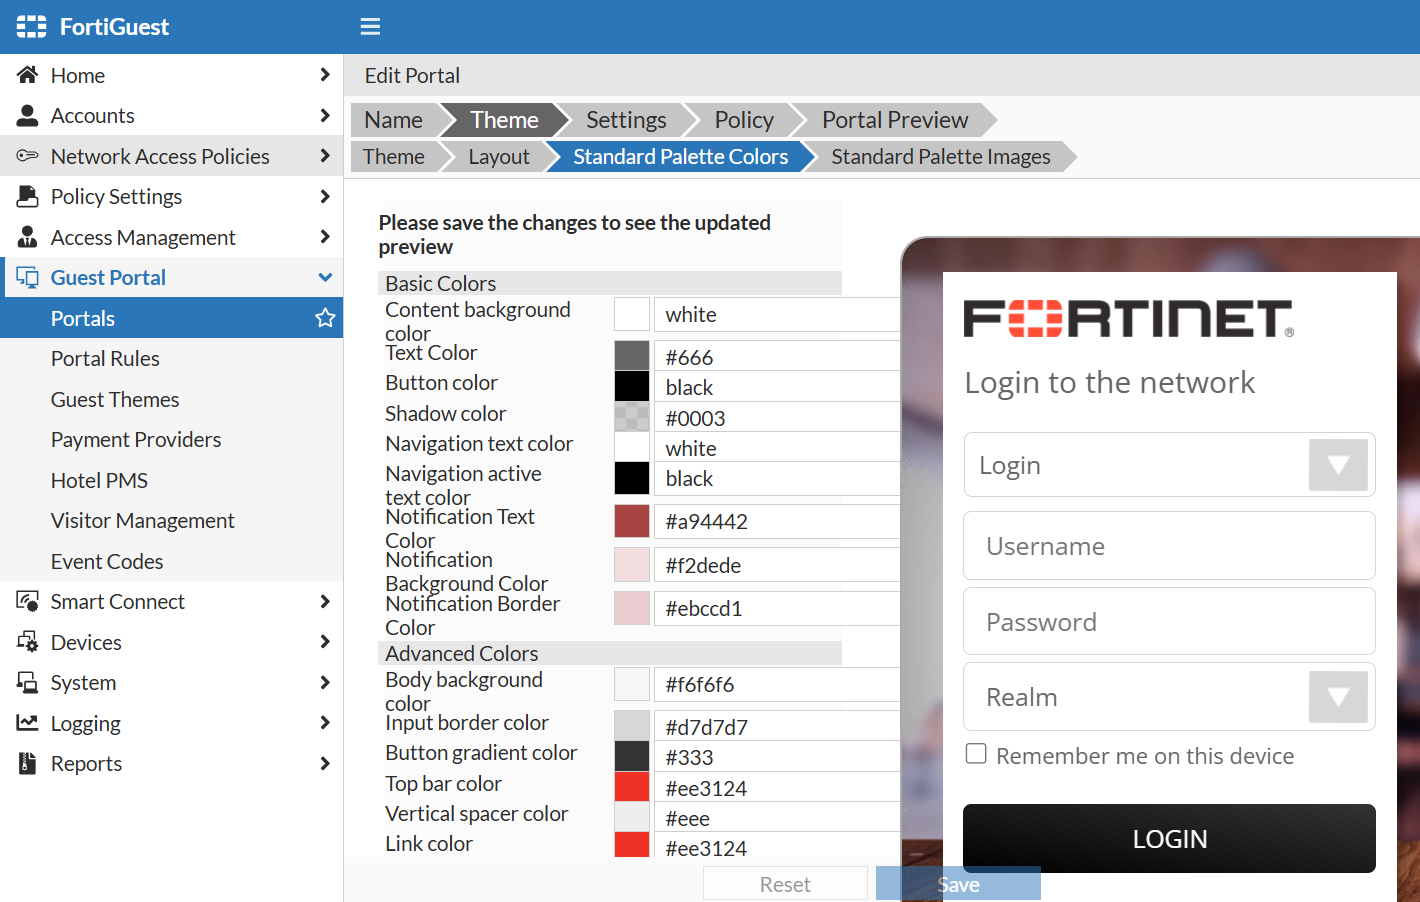Click the Username field in the preview

point(1168,545)
